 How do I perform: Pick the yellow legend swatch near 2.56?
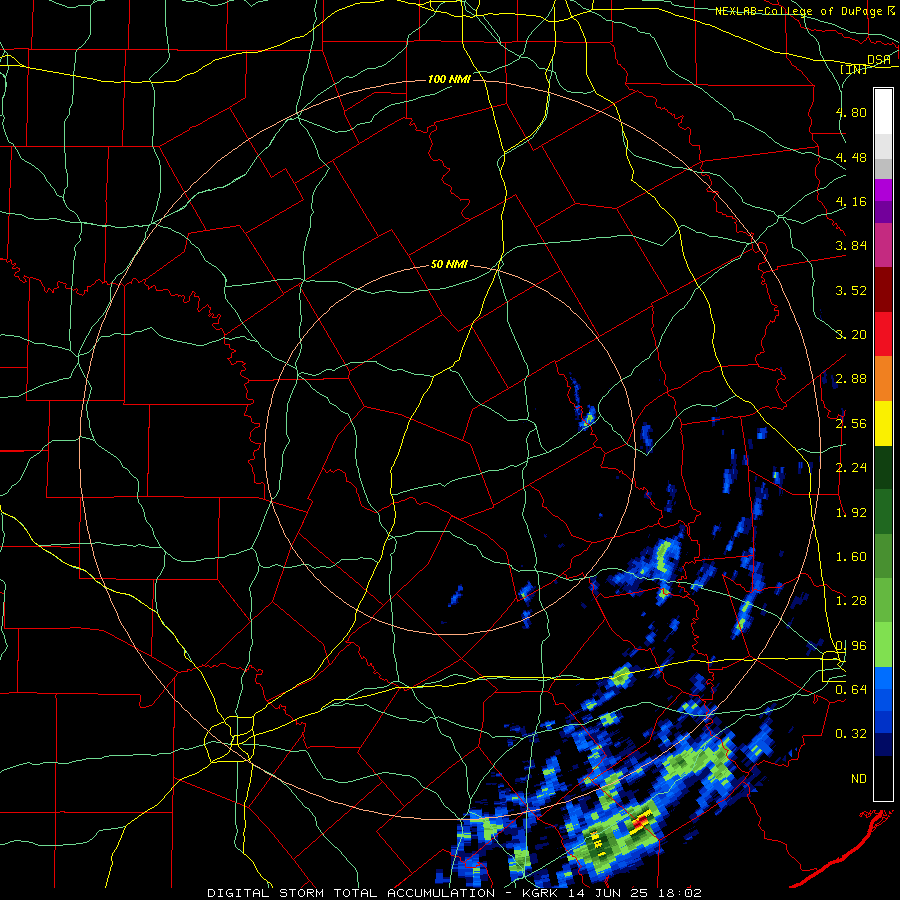(x=883, y=423)
